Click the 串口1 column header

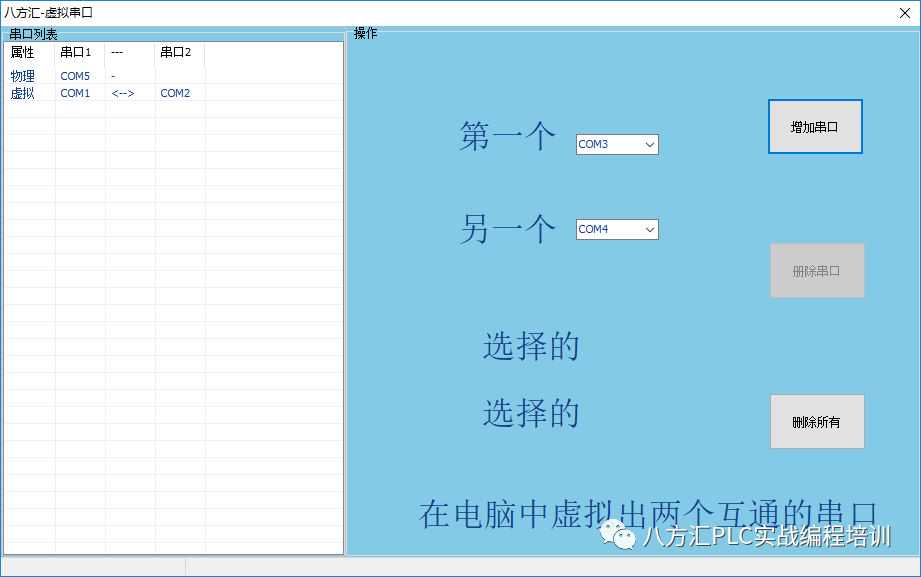[x=76, y=53]
